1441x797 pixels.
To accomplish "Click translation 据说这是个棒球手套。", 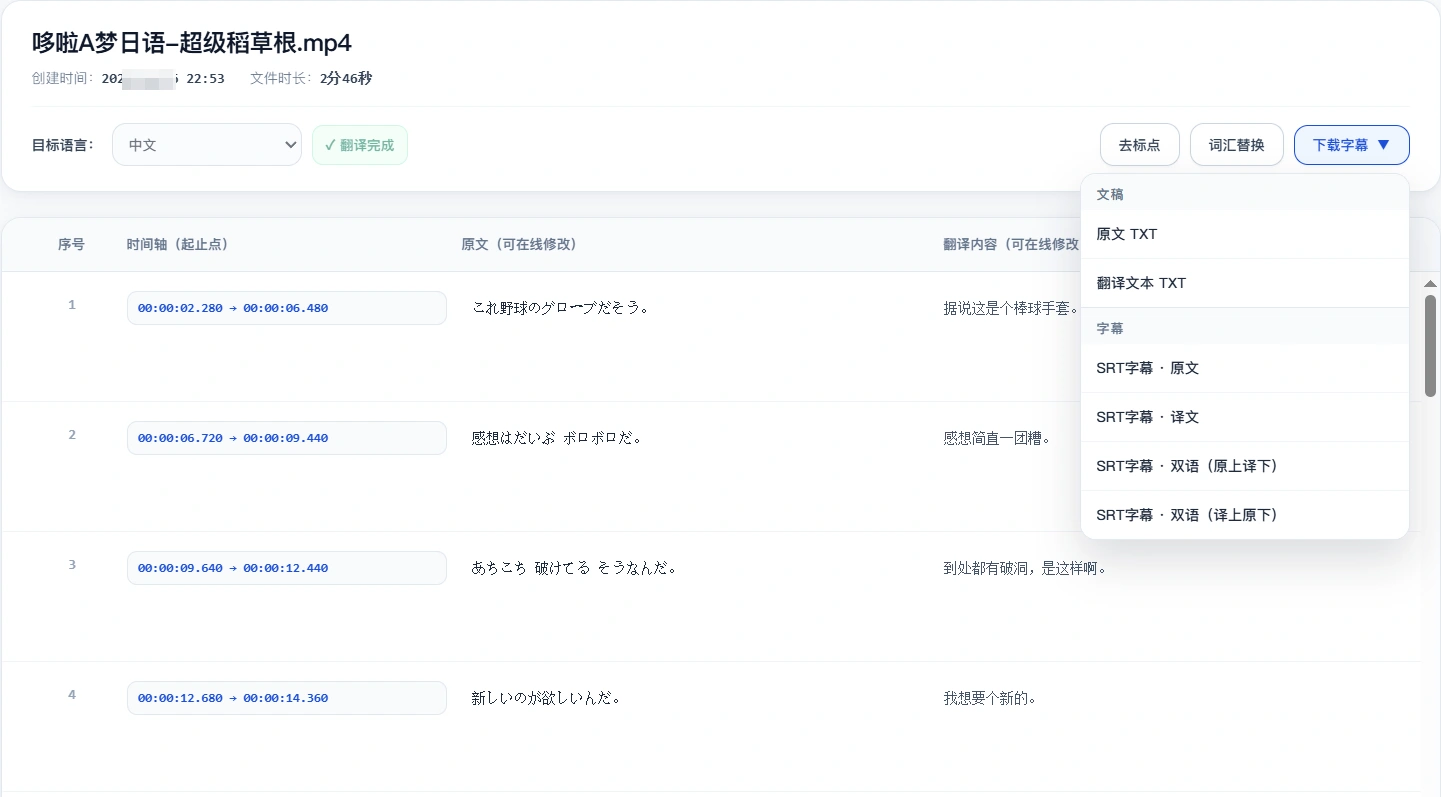I will pos(1011,309).
